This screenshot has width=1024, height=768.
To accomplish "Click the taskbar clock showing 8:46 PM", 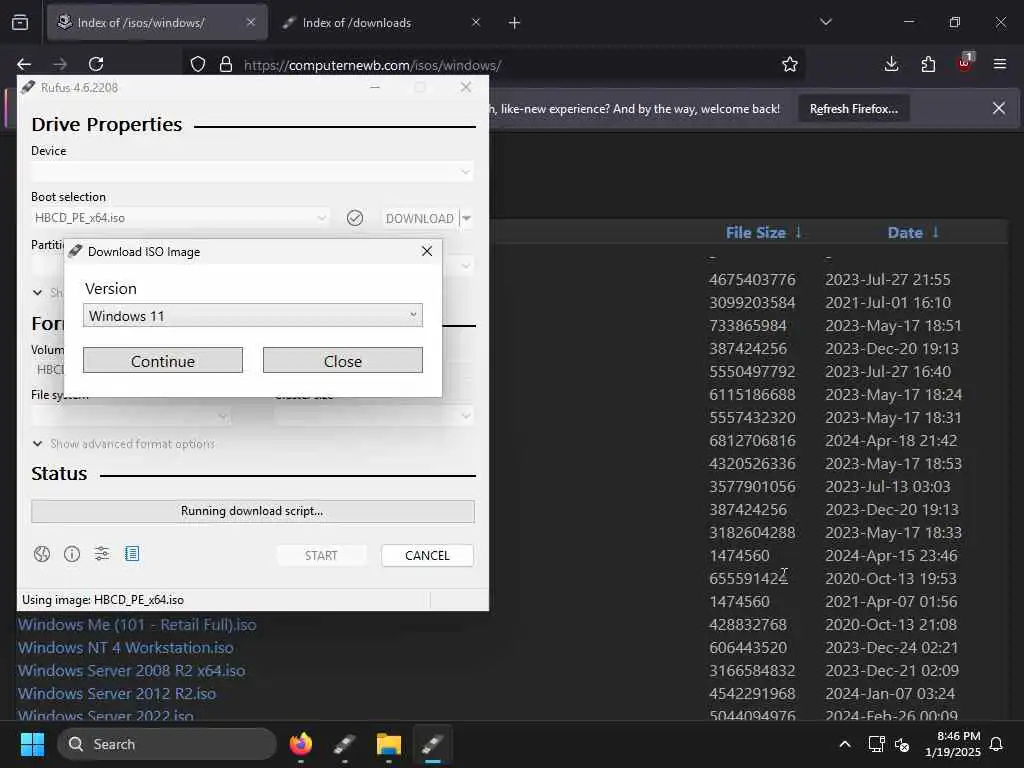I will [x=953, y=744].
